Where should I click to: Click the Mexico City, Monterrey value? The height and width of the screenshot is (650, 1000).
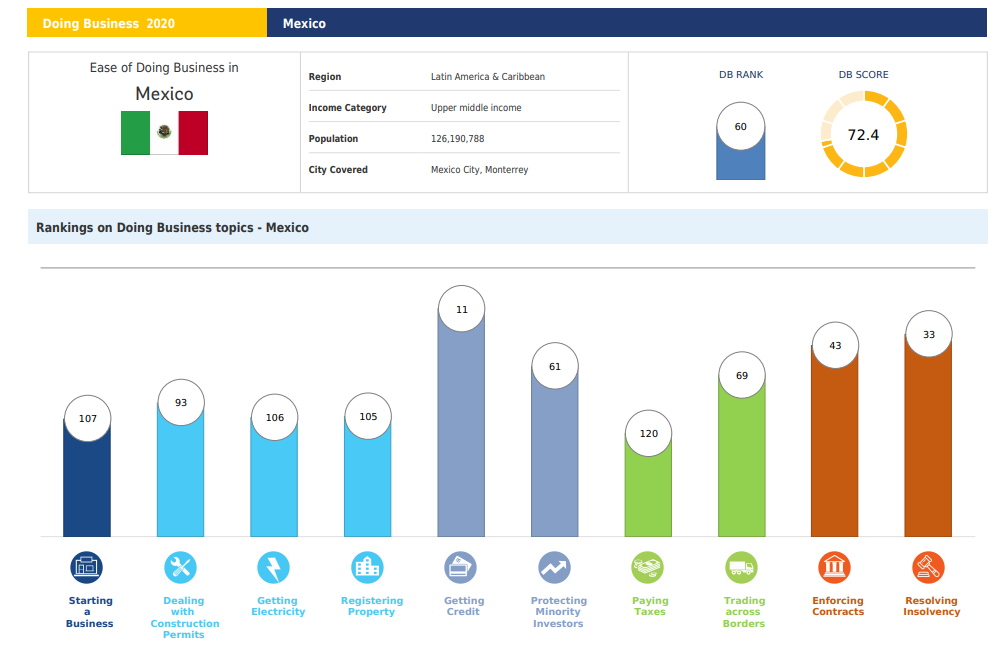480,170
